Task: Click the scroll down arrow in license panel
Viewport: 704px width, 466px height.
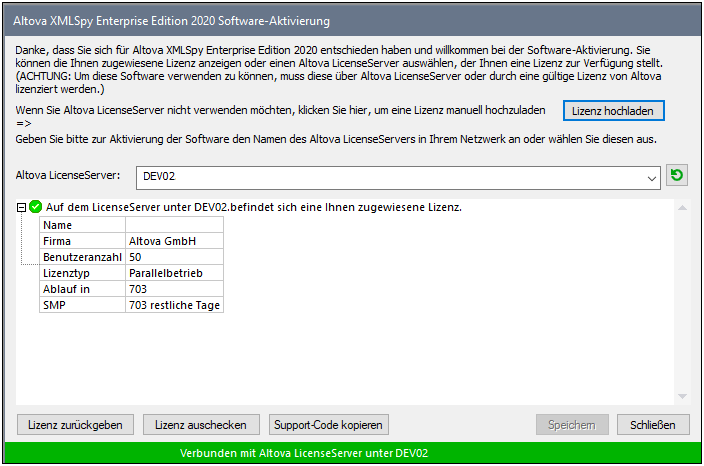Action: [682, 396]
